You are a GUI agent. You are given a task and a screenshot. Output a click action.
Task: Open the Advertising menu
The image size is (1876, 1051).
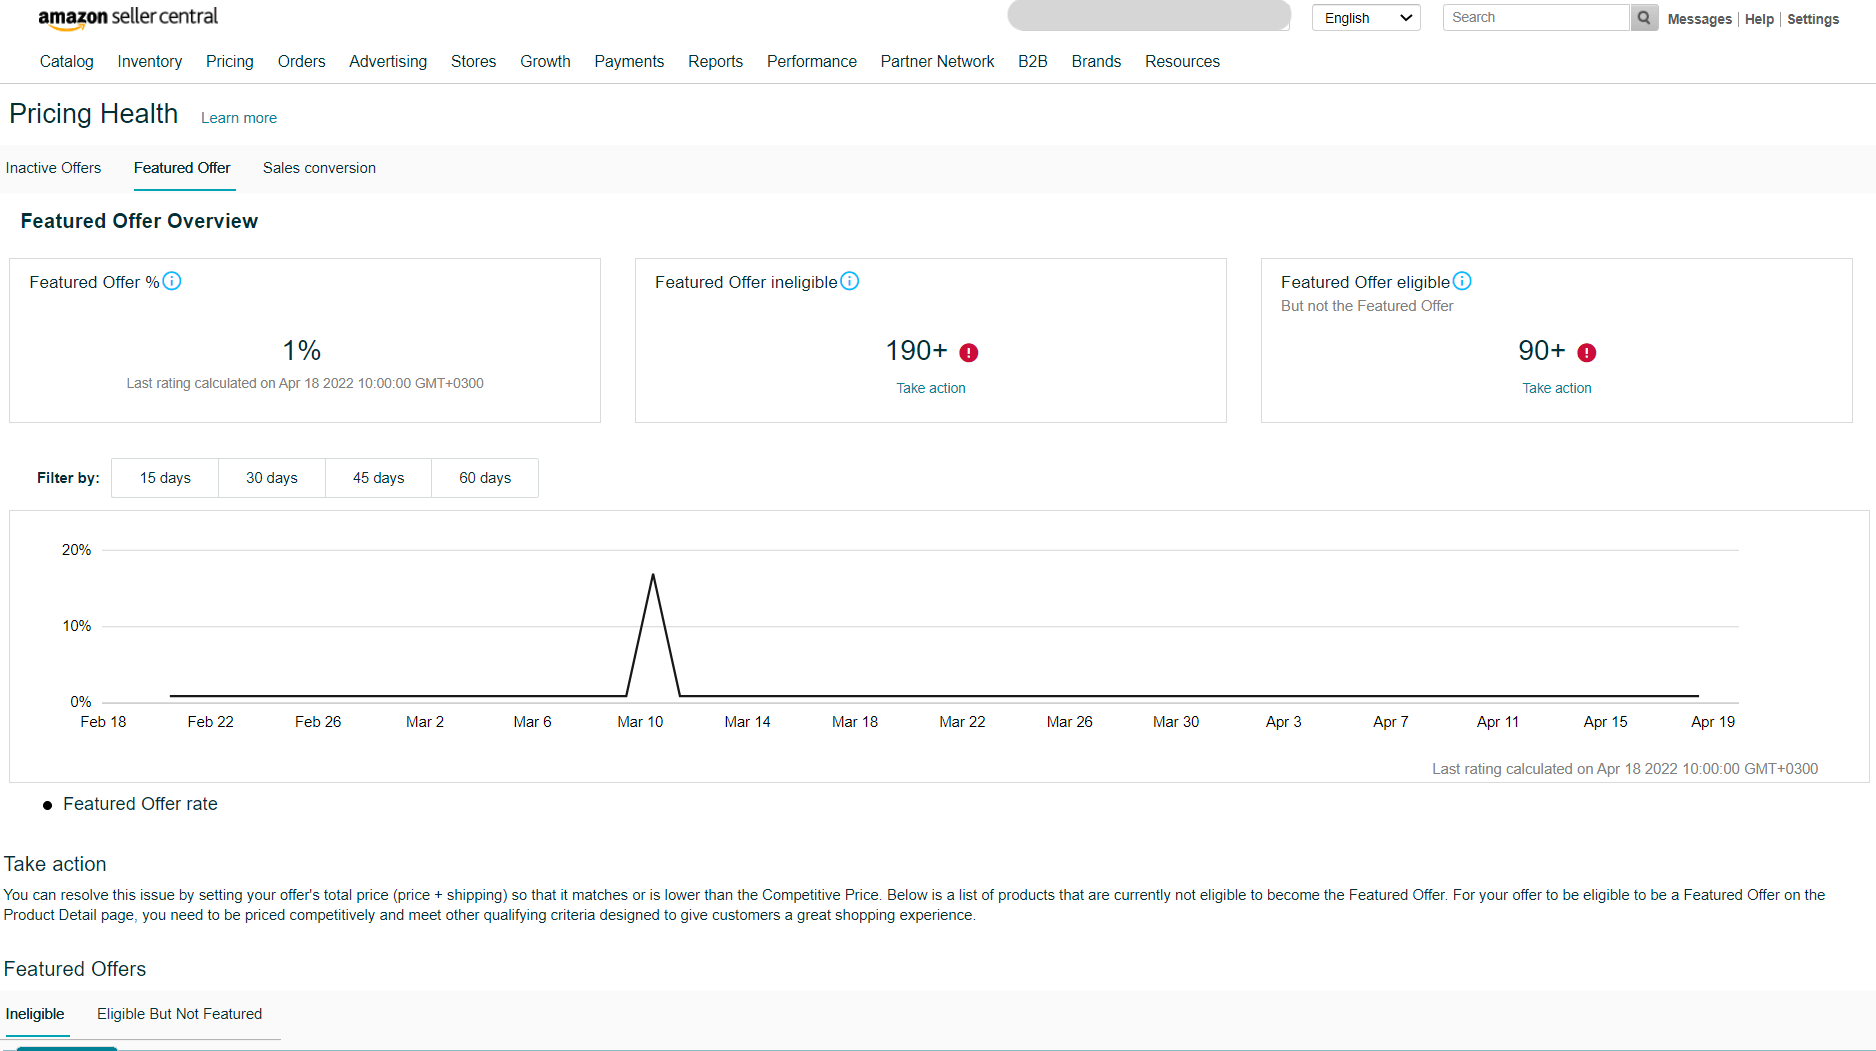click(x=388, y=61)
